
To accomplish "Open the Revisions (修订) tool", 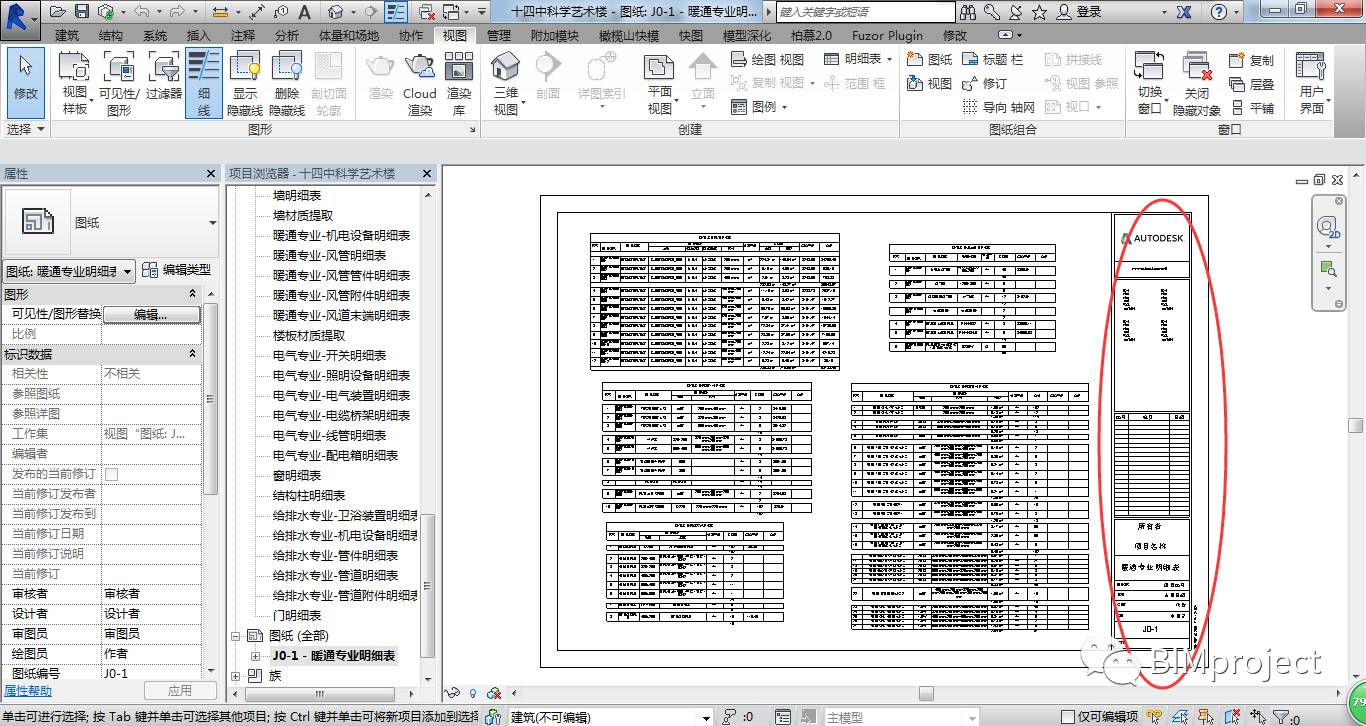I will point(985,83).
